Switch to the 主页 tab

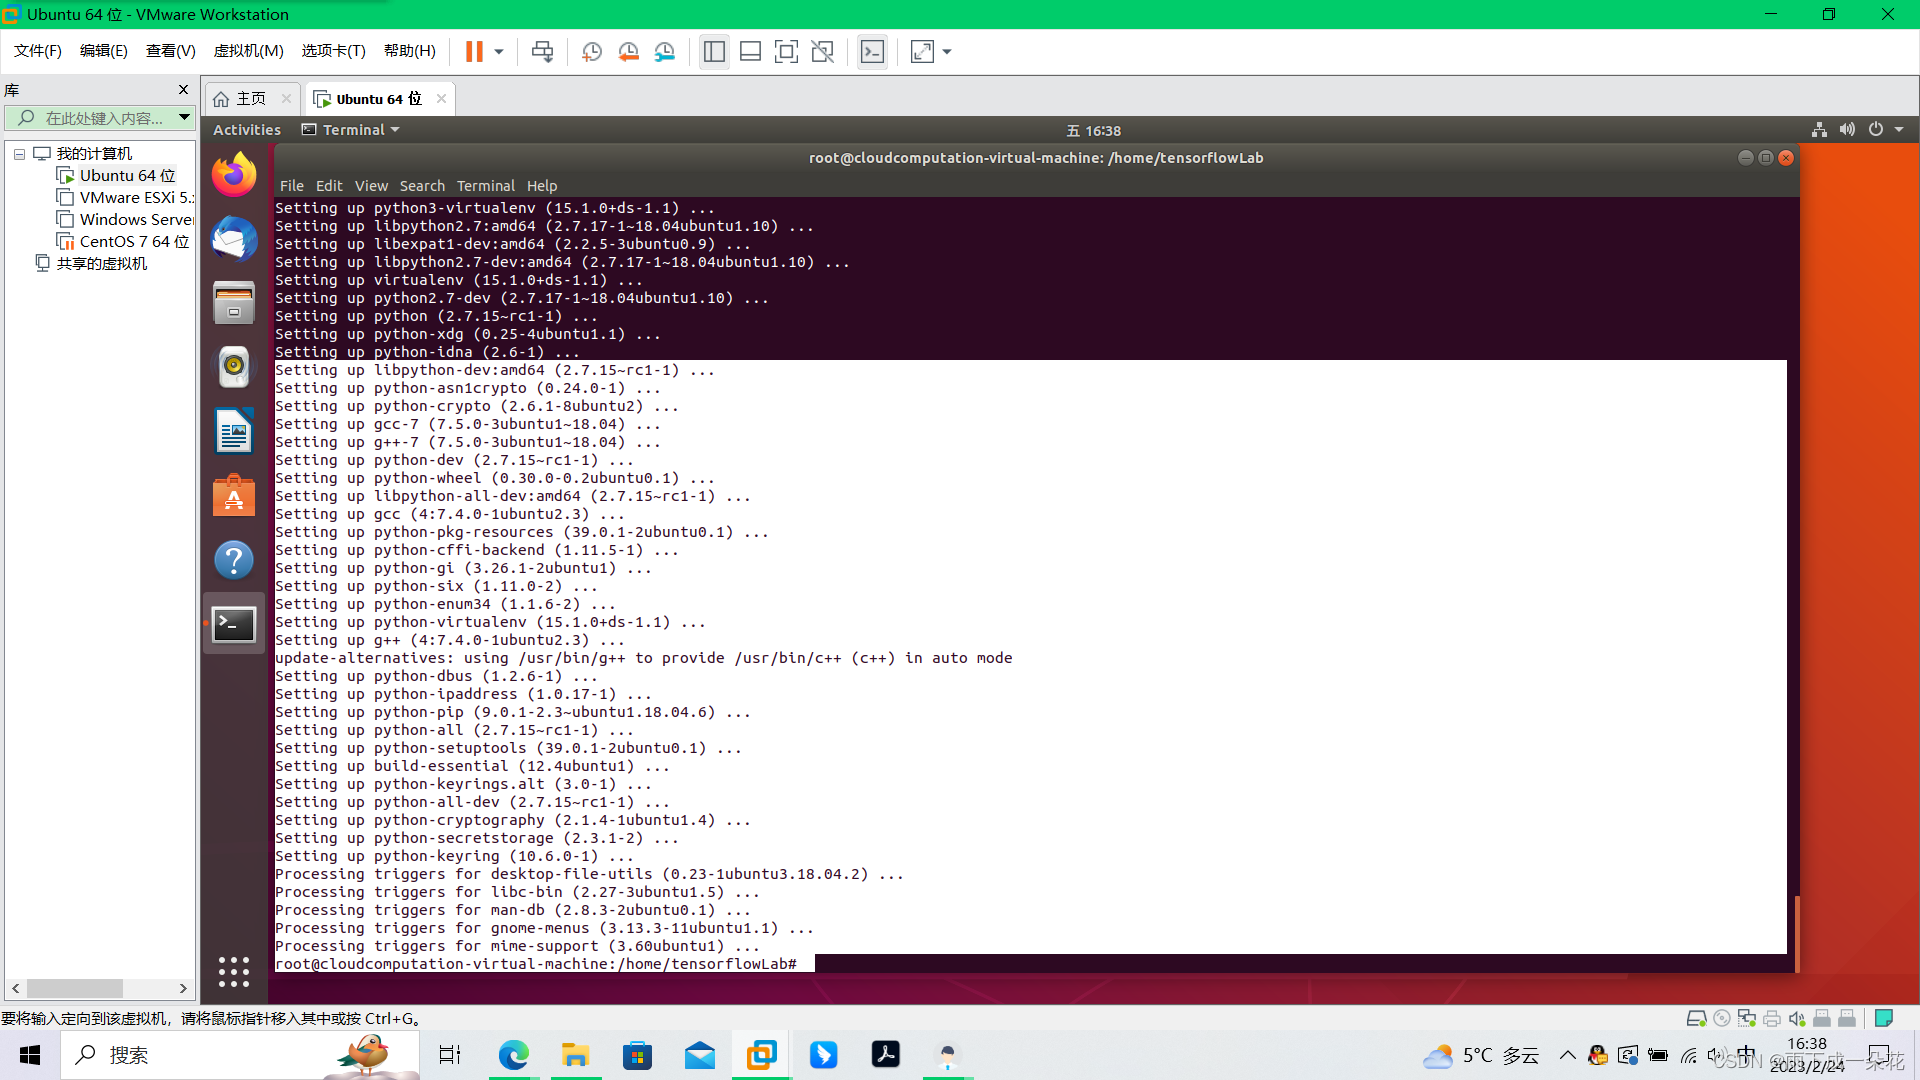(x=250, y=99)
